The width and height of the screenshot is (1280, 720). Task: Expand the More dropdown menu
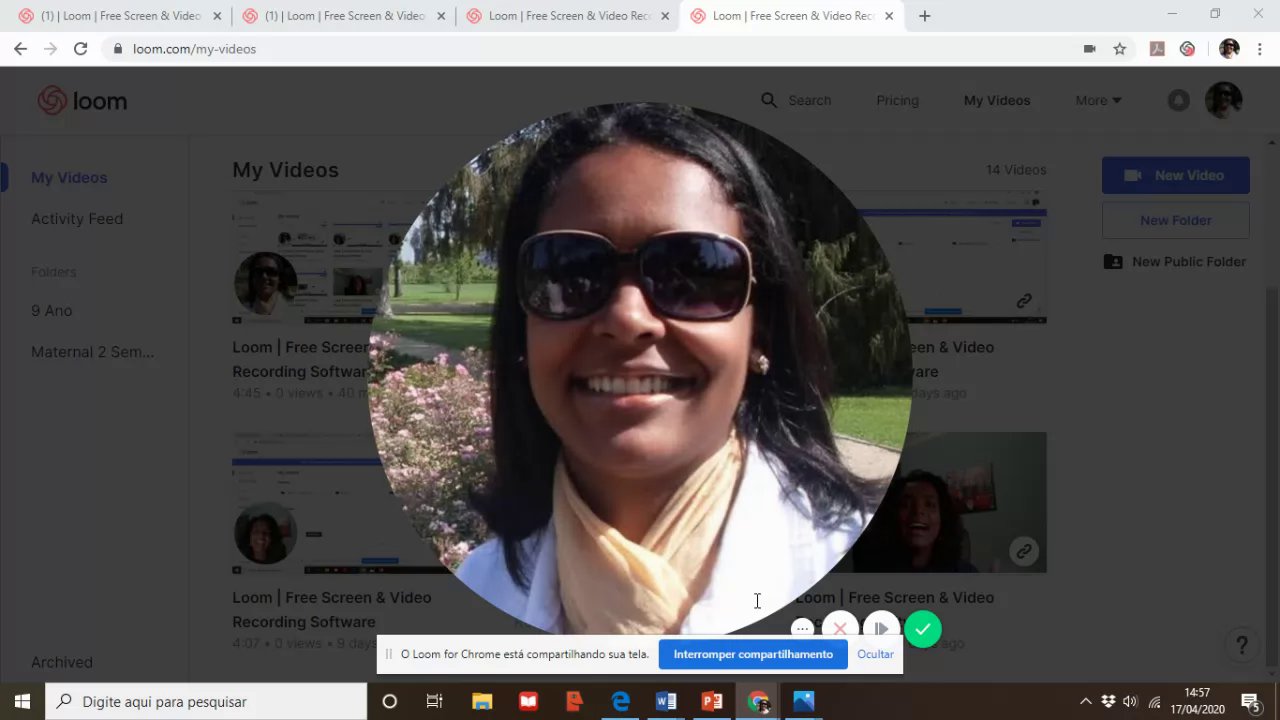pyautogui.click(x=1098, y=100)
